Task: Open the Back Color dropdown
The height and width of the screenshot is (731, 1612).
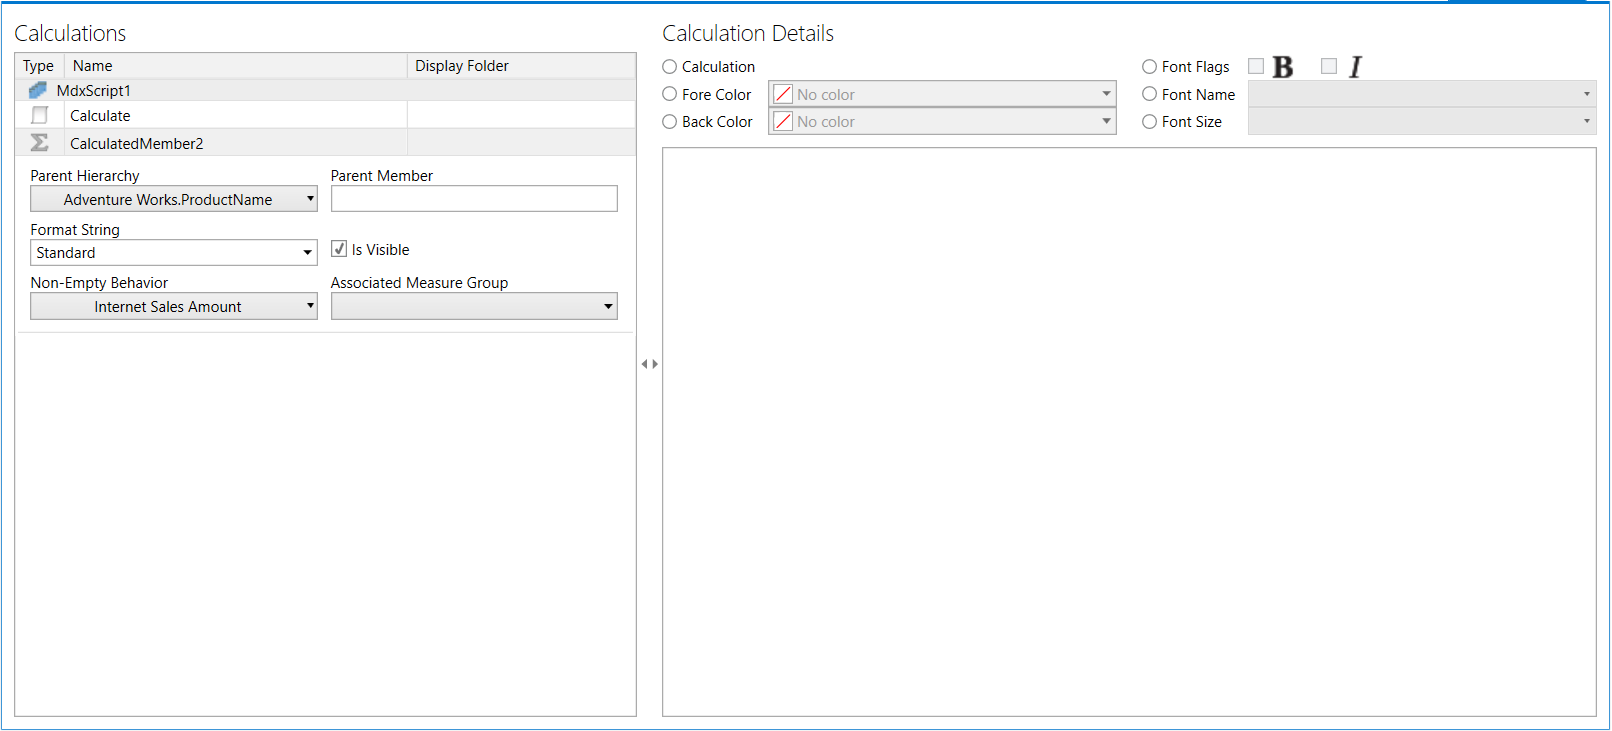Action: (942, 122)
